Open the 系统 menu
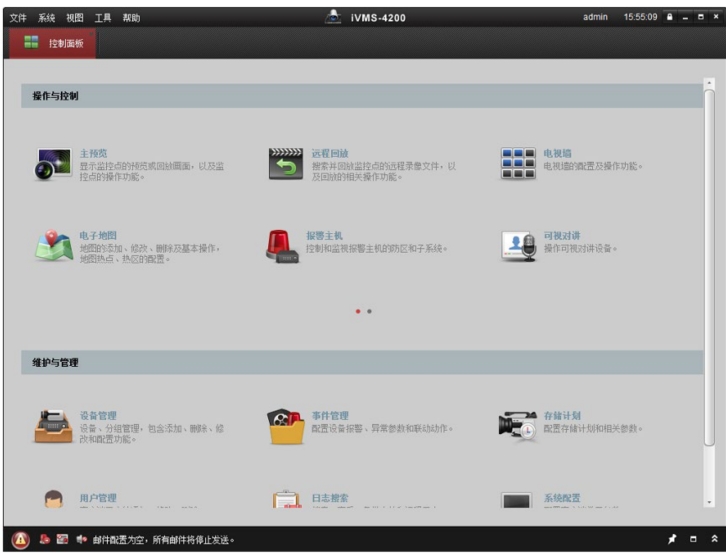The height and width of the screenshot is (553, 726). (46, 18)
